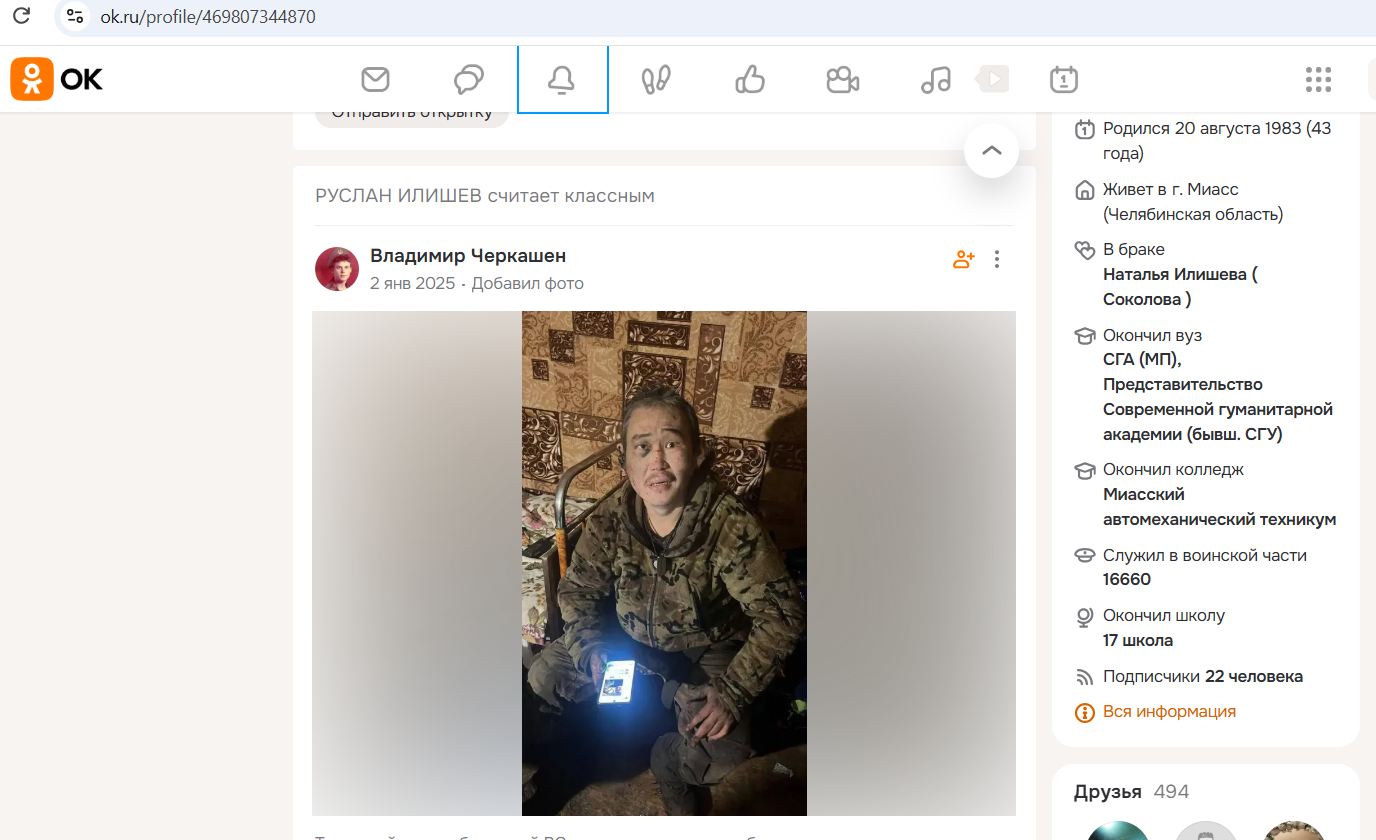Open Друзья 494 friends list
This screenshot has height=840, width=1376.
1131,792
